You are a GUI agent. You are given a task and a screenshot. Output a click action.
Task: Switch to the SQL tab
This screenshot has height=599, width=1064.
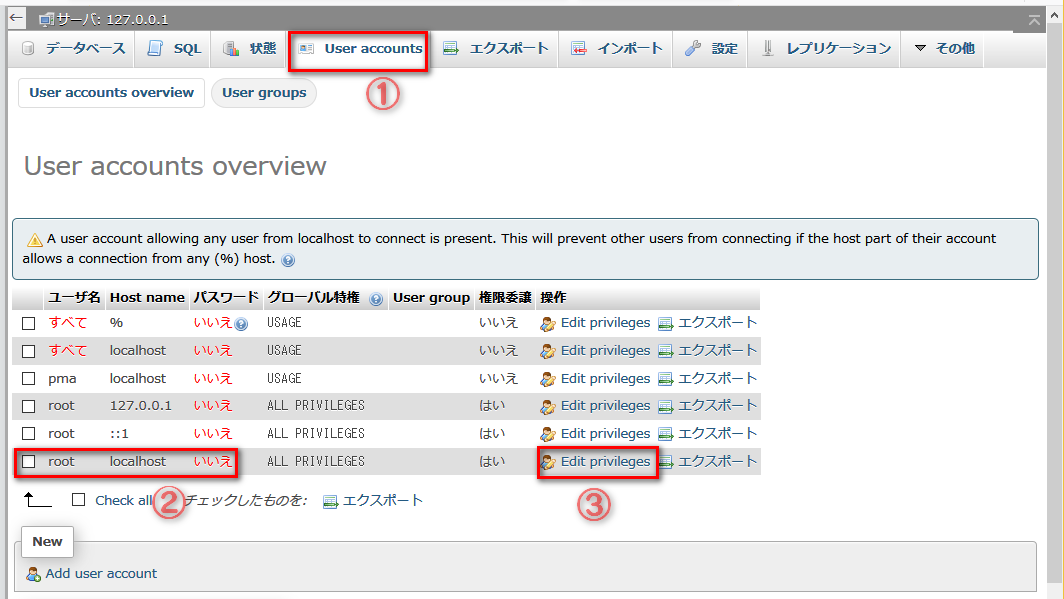tap(175, 48)
